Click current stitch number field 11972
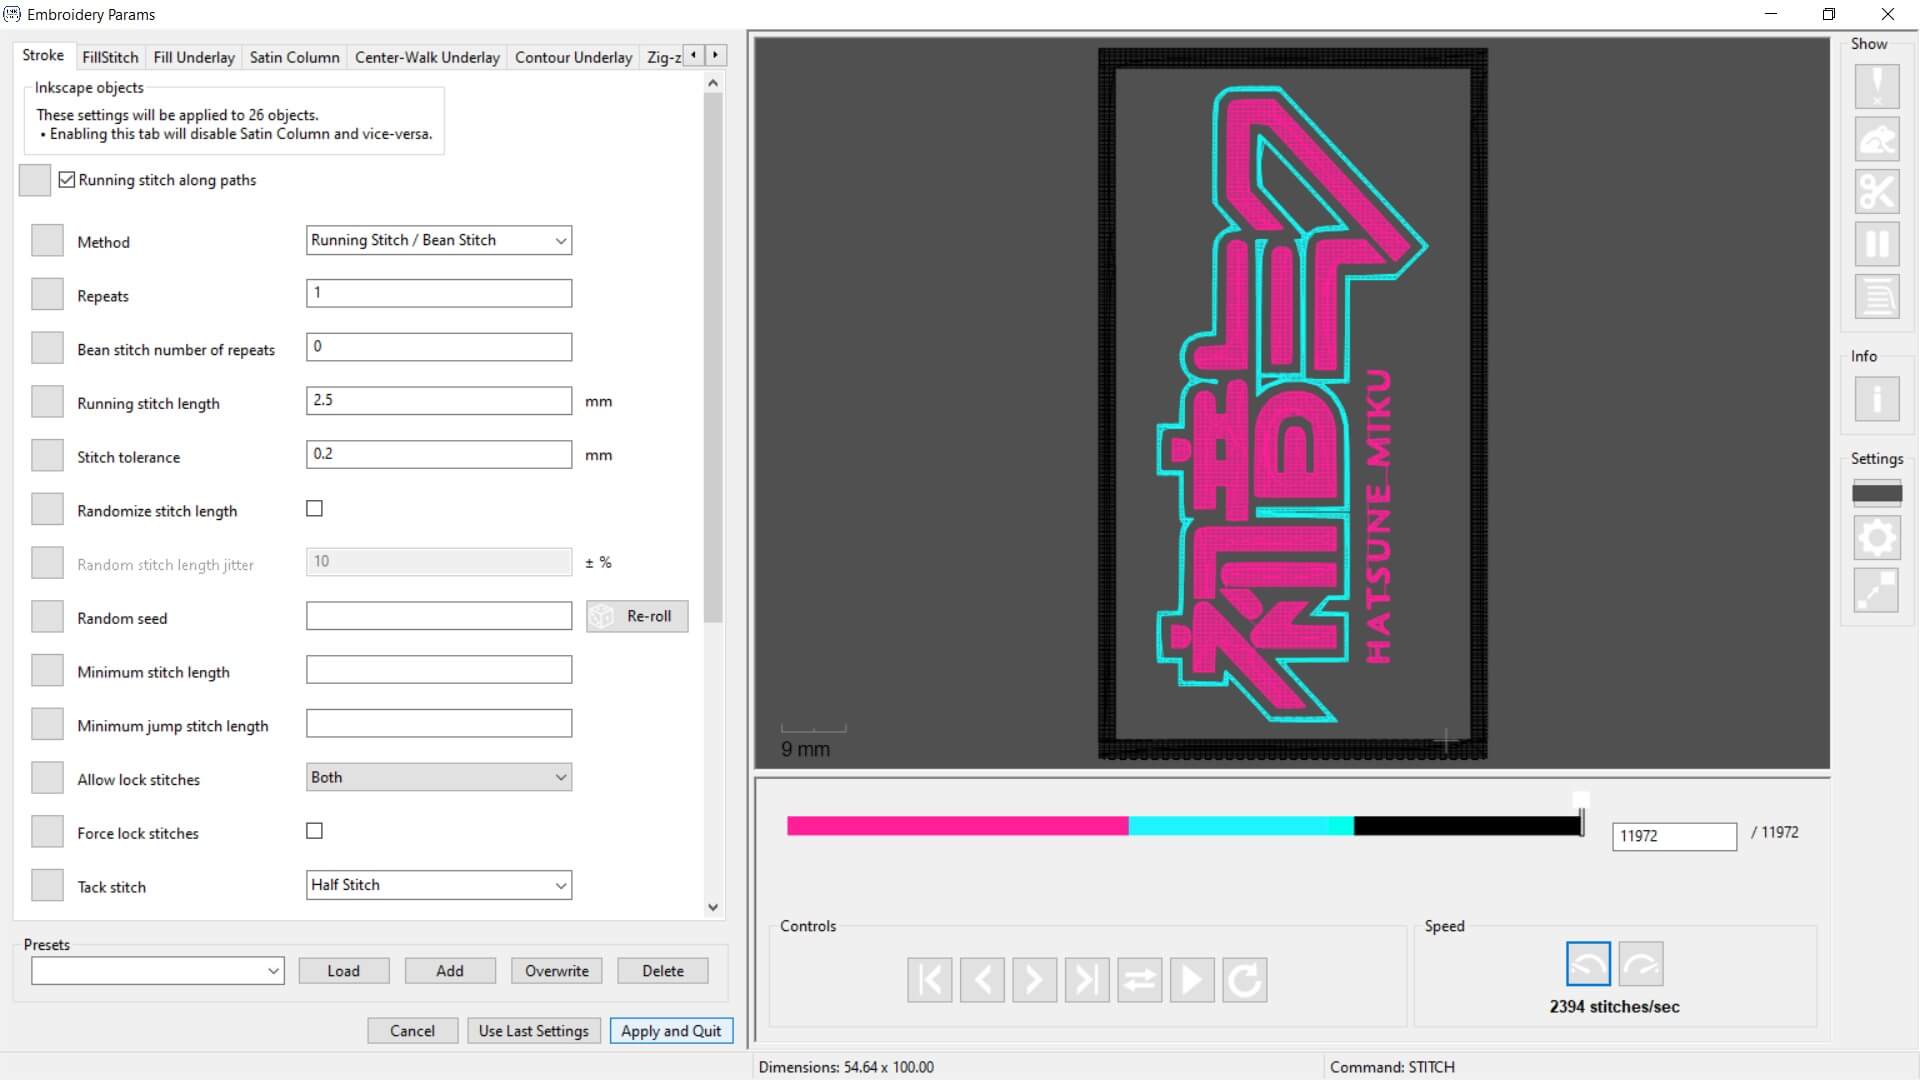This screenshot has height=1080, width=1920. [x=1674, y=836]
